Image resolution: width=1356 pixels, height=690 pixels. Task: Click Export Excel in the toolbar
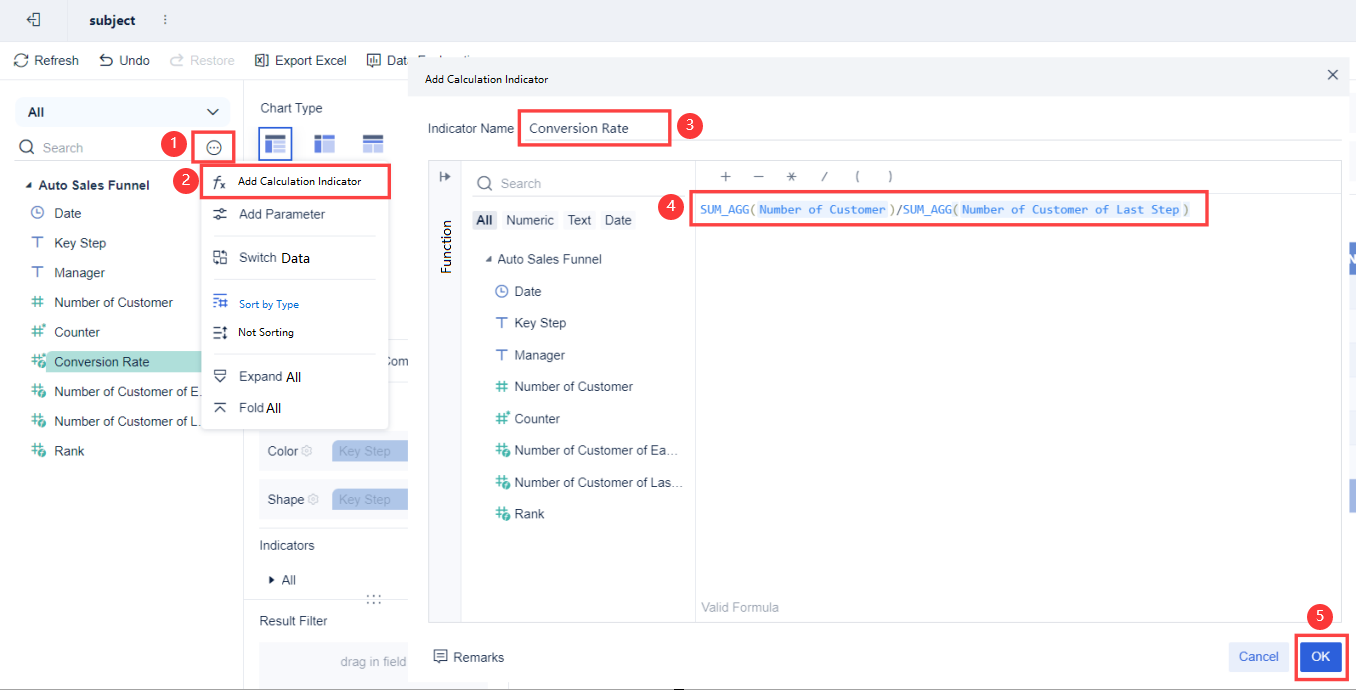coord(300,61)
